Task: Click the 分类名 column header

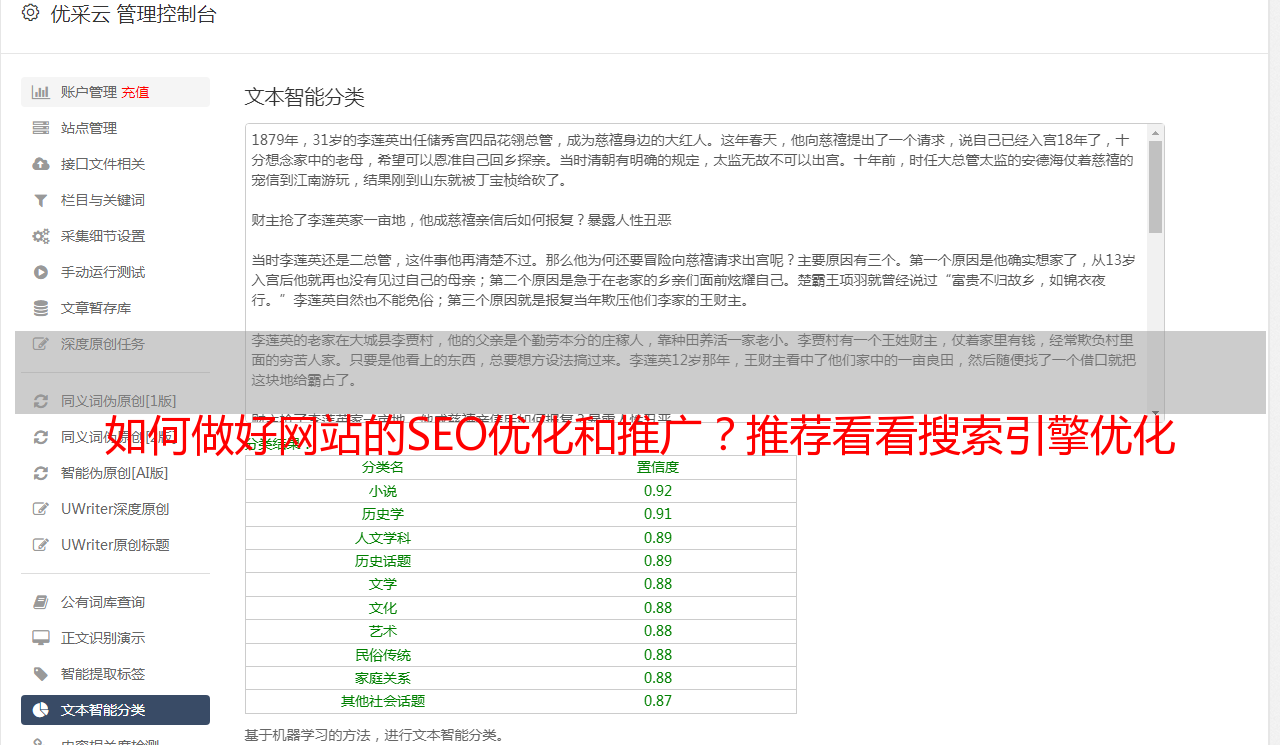Action: tap(383, 467)
